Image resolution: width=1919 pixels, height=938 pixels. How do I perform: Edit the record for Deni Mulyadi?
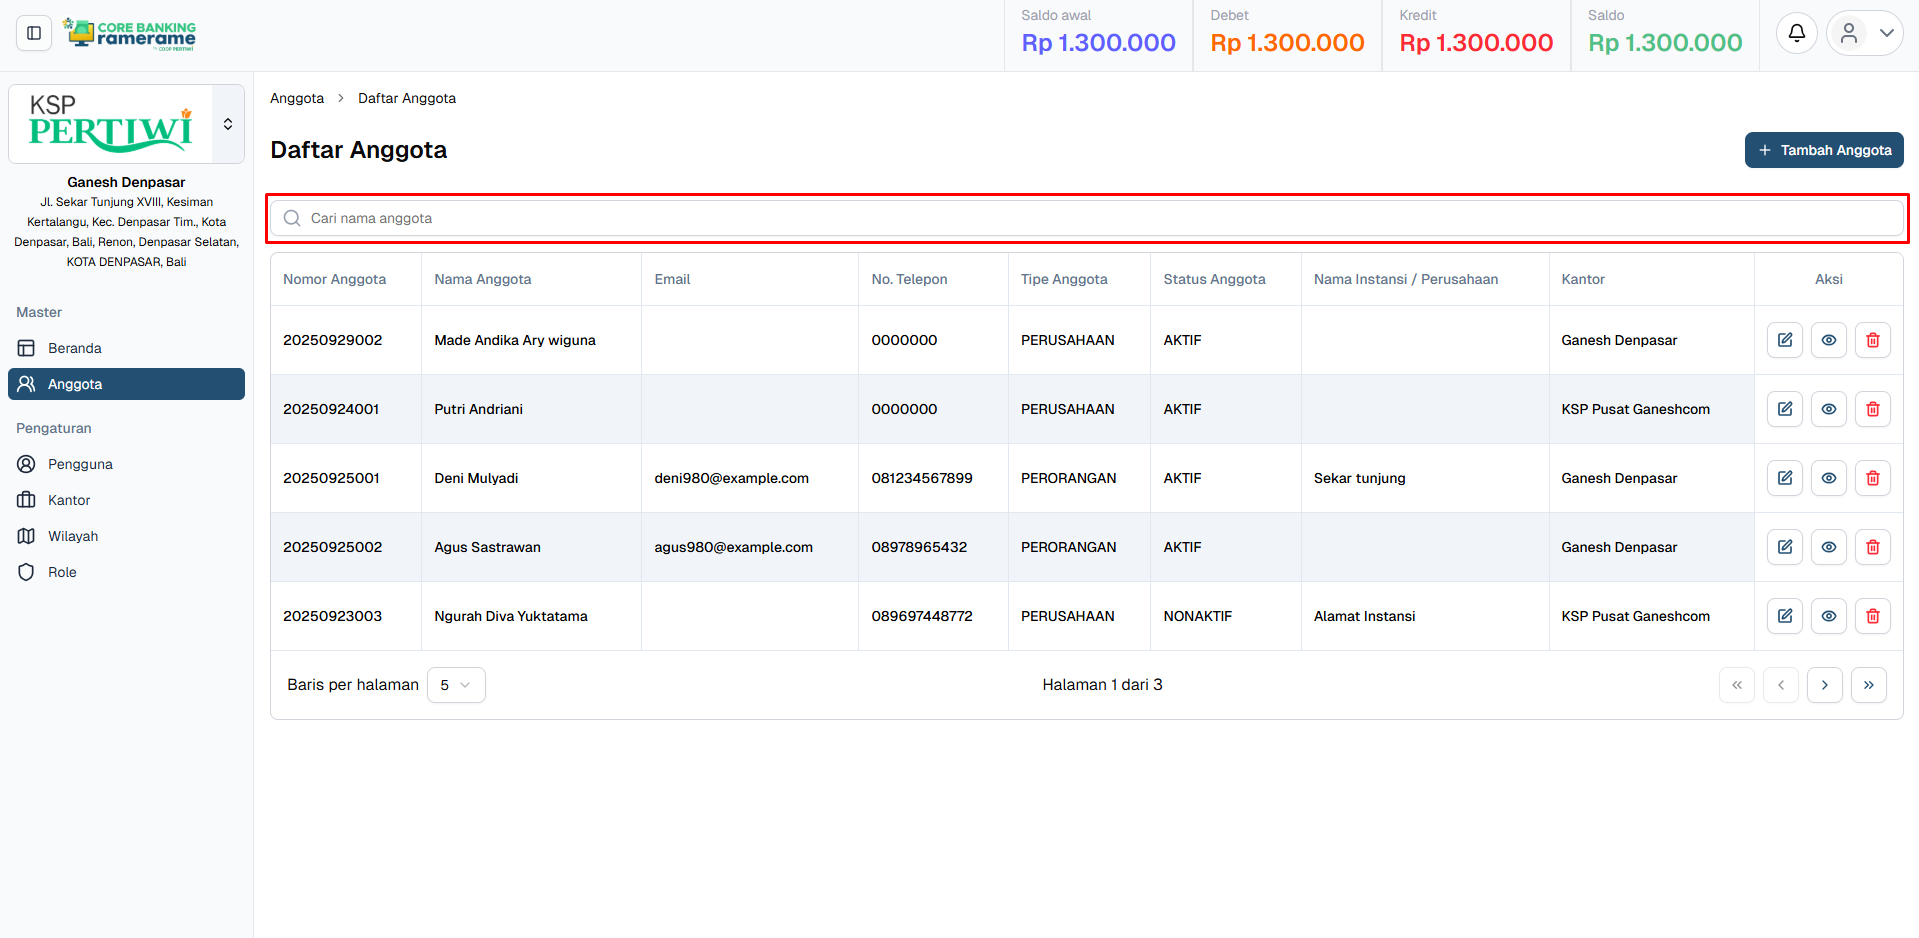pos(1784,478)
